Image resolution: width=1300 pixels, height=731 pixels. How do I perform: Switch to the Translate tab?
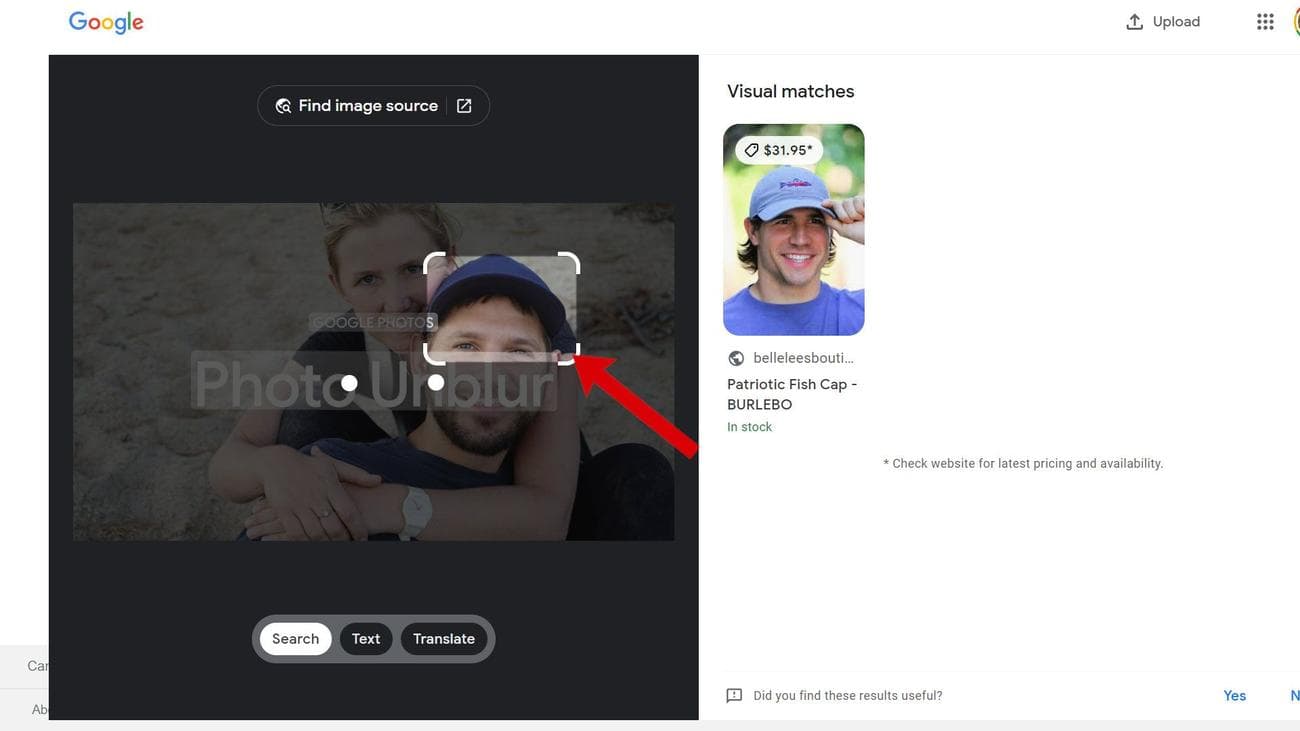(444, 639)
